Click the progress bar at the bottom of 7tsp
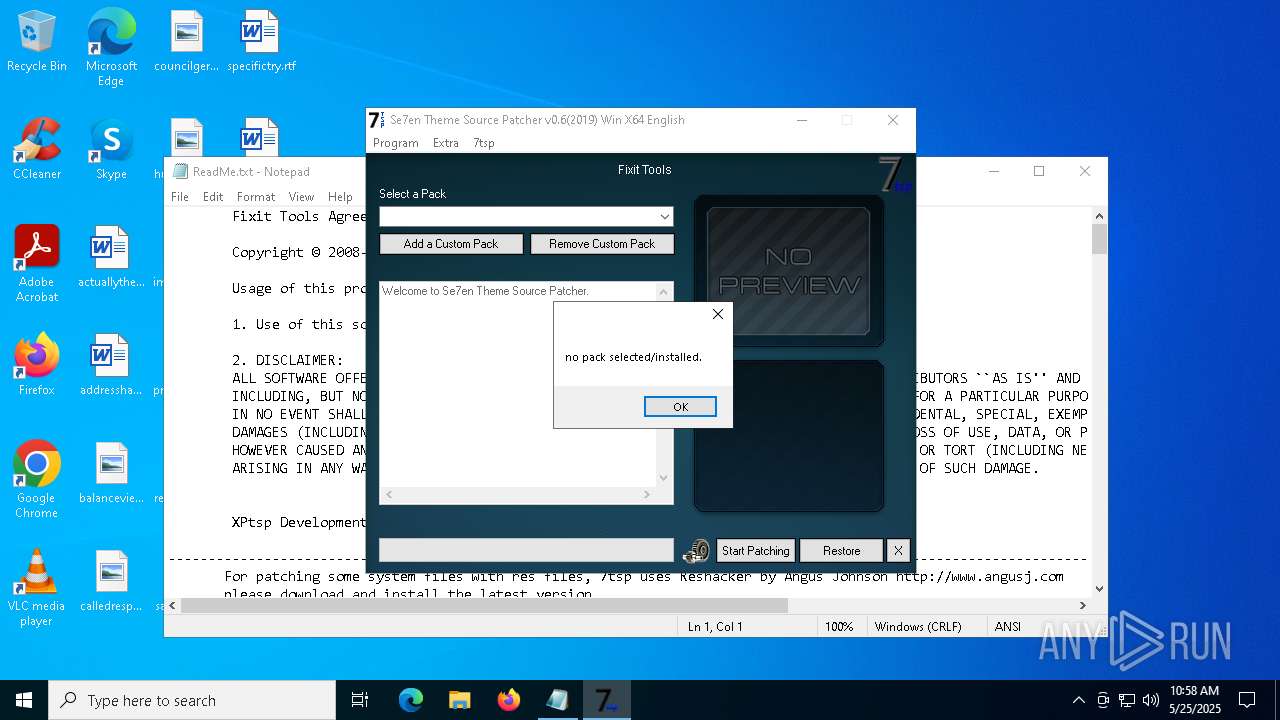1280x720 pixels. [526, 550]
